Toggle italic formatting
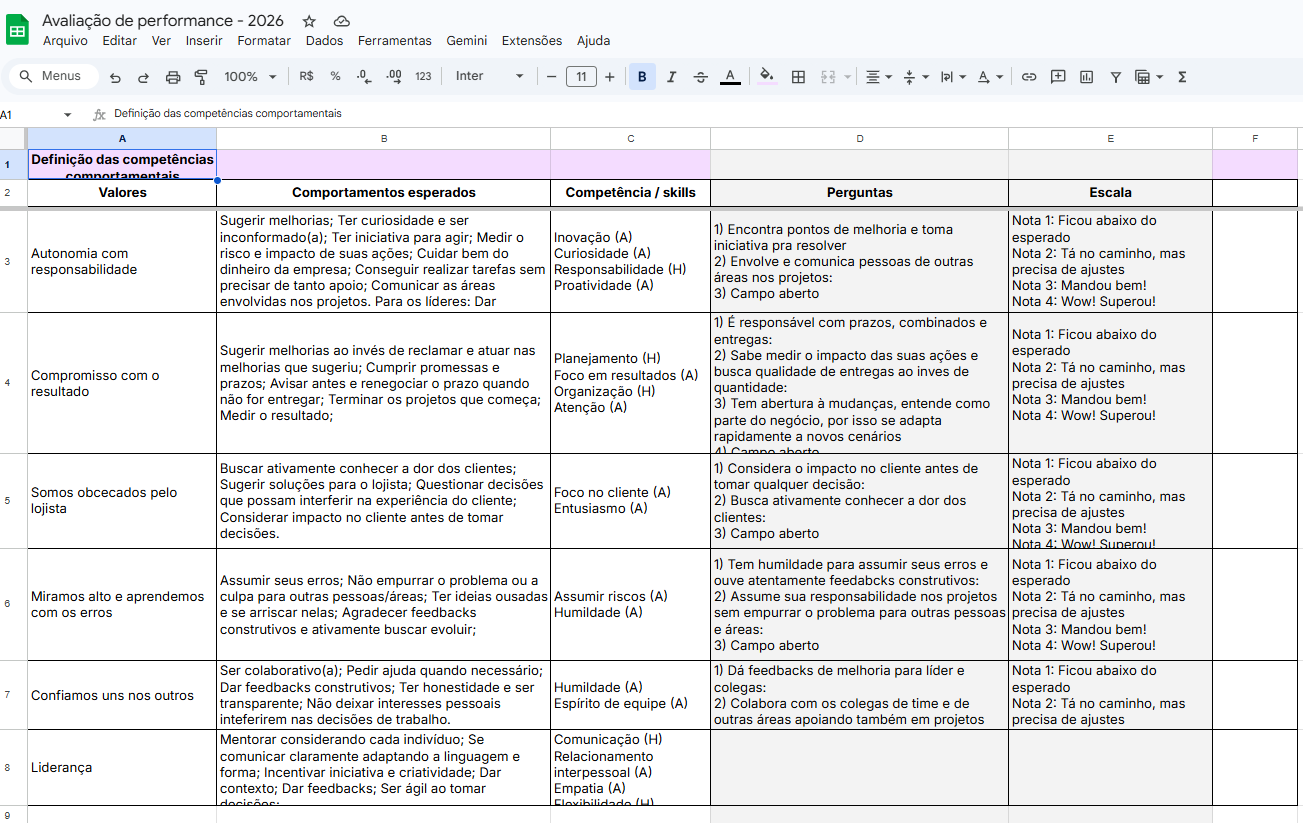 pos(671,77)
